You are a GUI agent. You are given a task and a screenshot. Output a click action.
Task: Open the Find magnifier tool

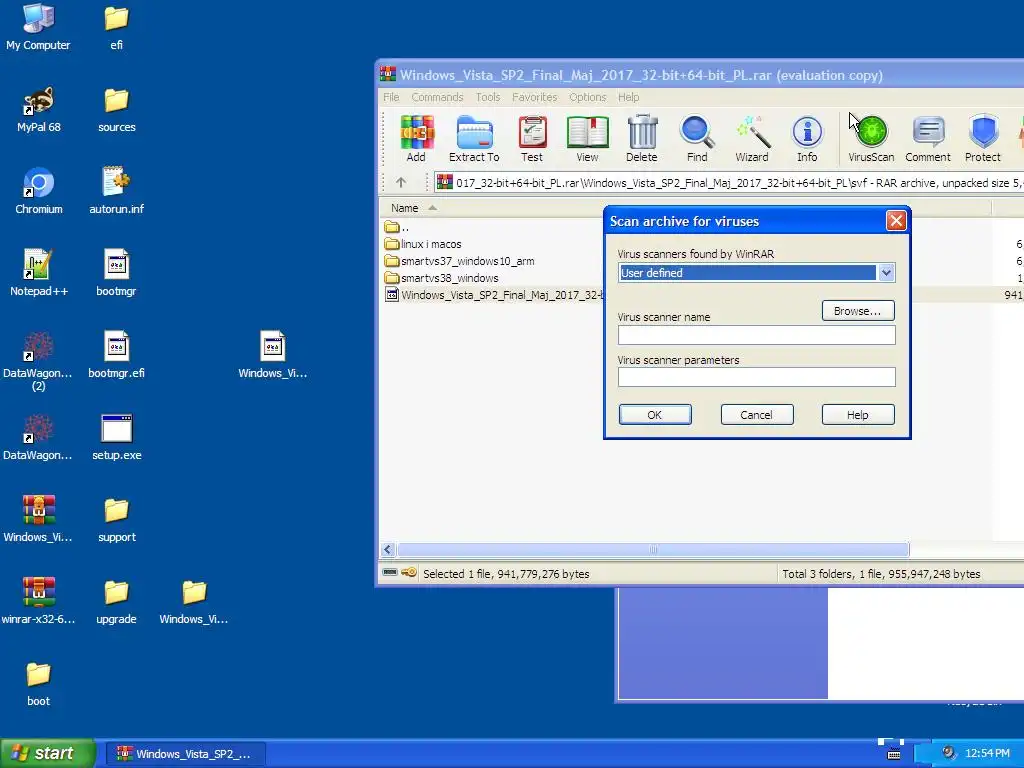click(x=697, y=138)
